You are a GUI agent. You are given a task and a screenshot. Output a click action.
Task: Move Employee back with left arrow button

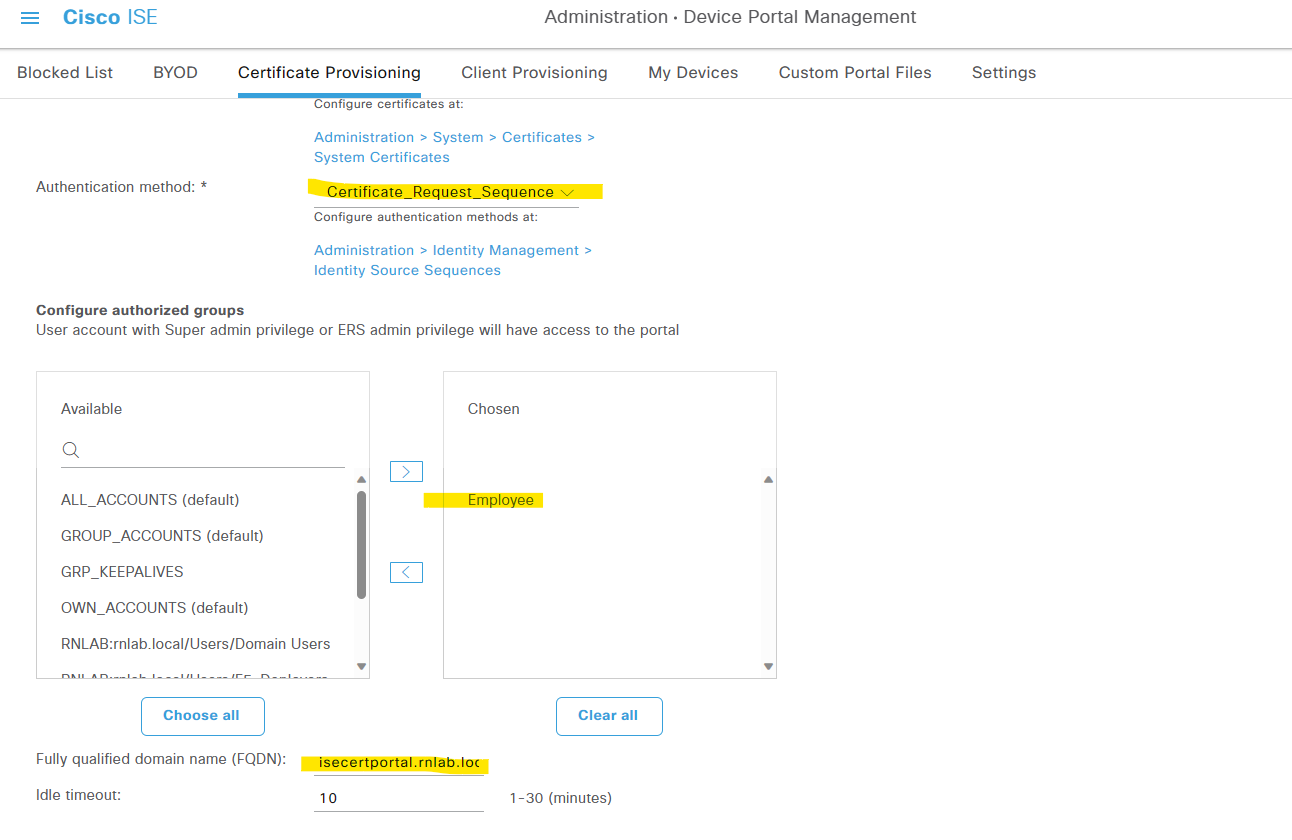(x=406, y=572)
